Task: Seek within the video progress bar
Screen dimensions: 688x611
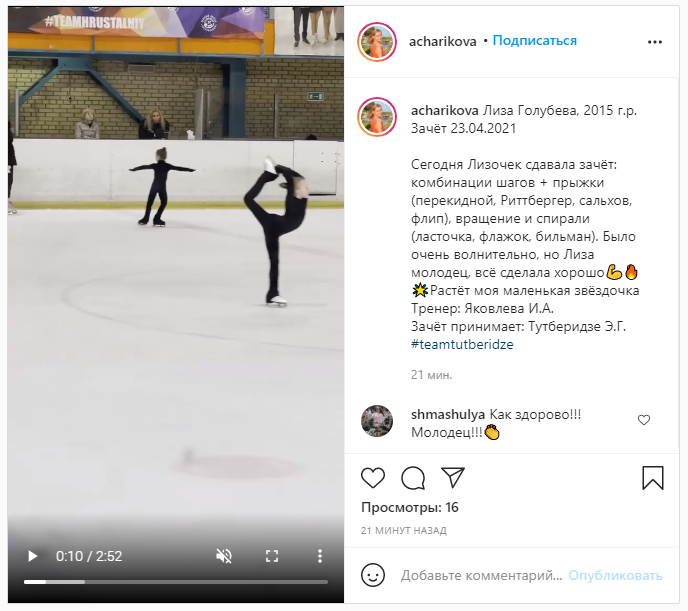Action: pos(176,582)
